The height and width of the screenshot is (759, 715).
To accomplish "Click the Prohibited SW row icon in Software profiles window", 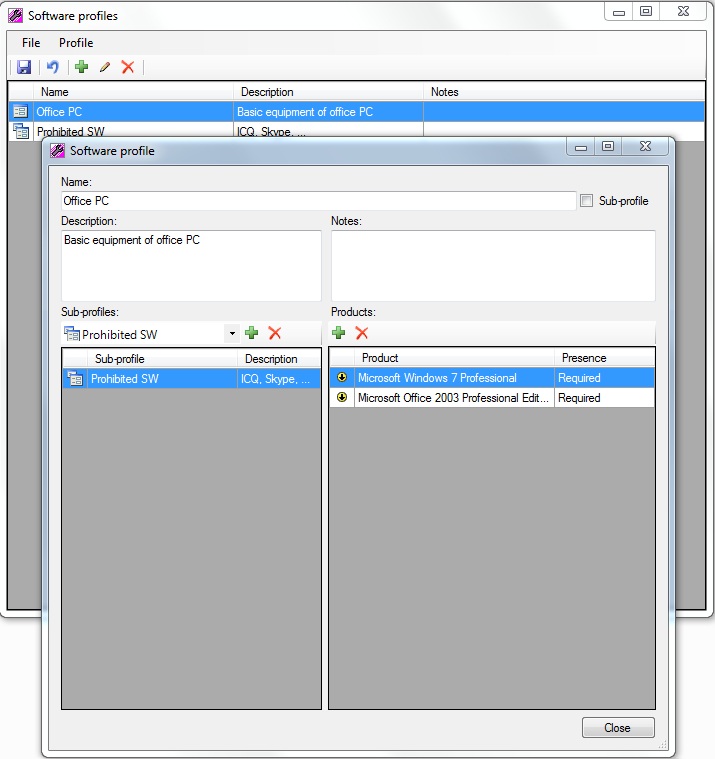I will [21, 131].
